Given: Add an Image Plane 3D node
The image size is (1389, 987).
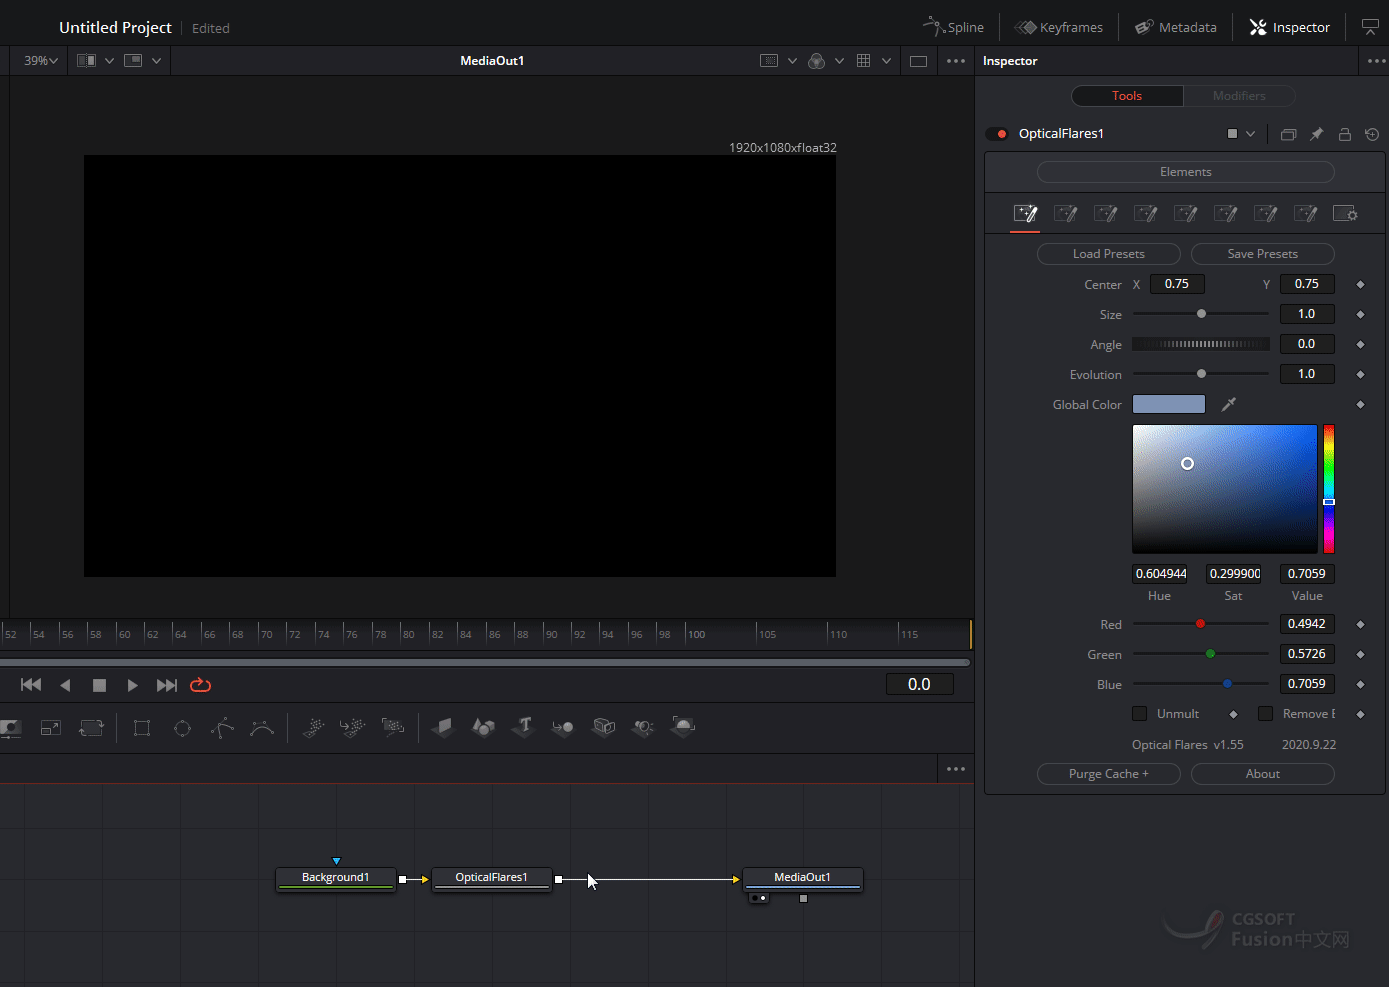Looking at the screenshot, I should pos(443,727).
